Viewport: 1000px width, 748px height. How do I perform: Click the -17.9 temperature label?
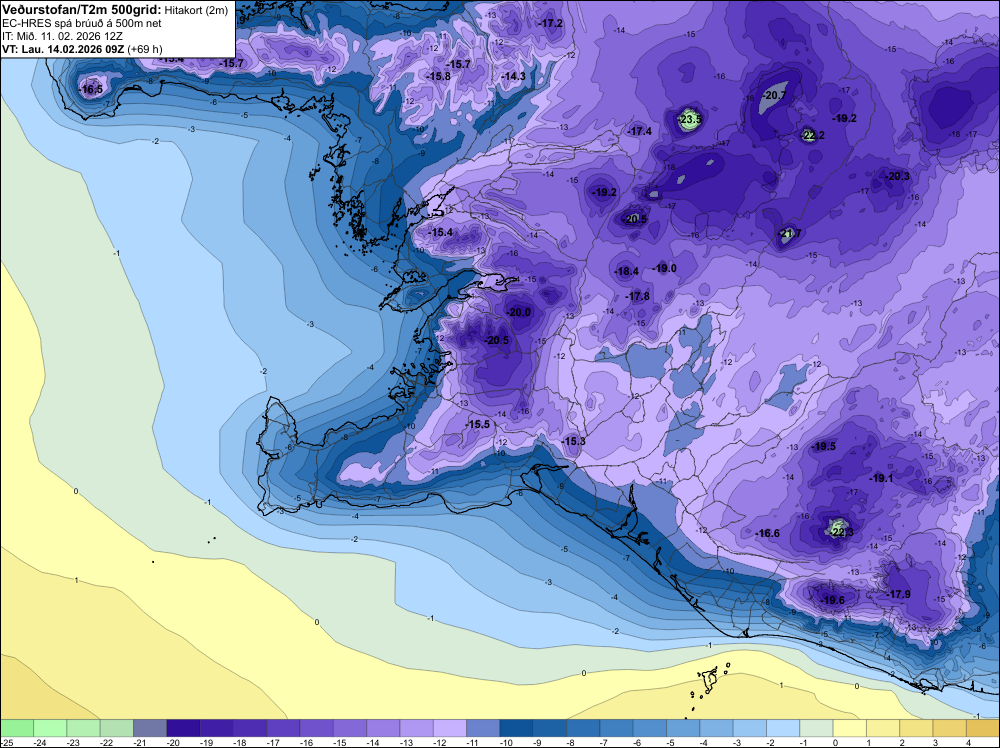click(x=899, y=594)
